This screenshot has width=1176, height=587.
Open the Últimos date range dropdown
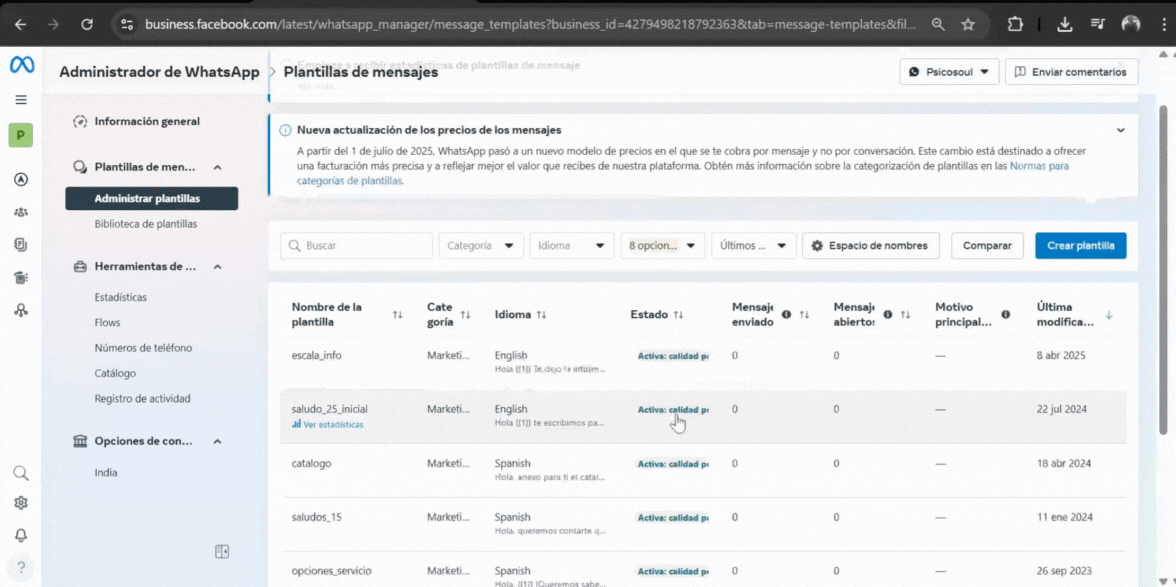(753, 245)
